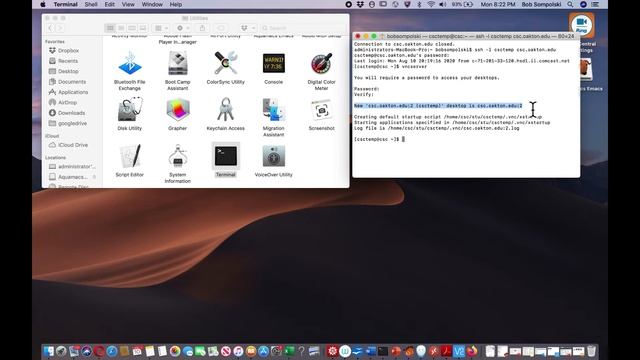The width and height of the screenshot is (640, 360).
Task: Open Finder from the Dock
Action: 49,351
